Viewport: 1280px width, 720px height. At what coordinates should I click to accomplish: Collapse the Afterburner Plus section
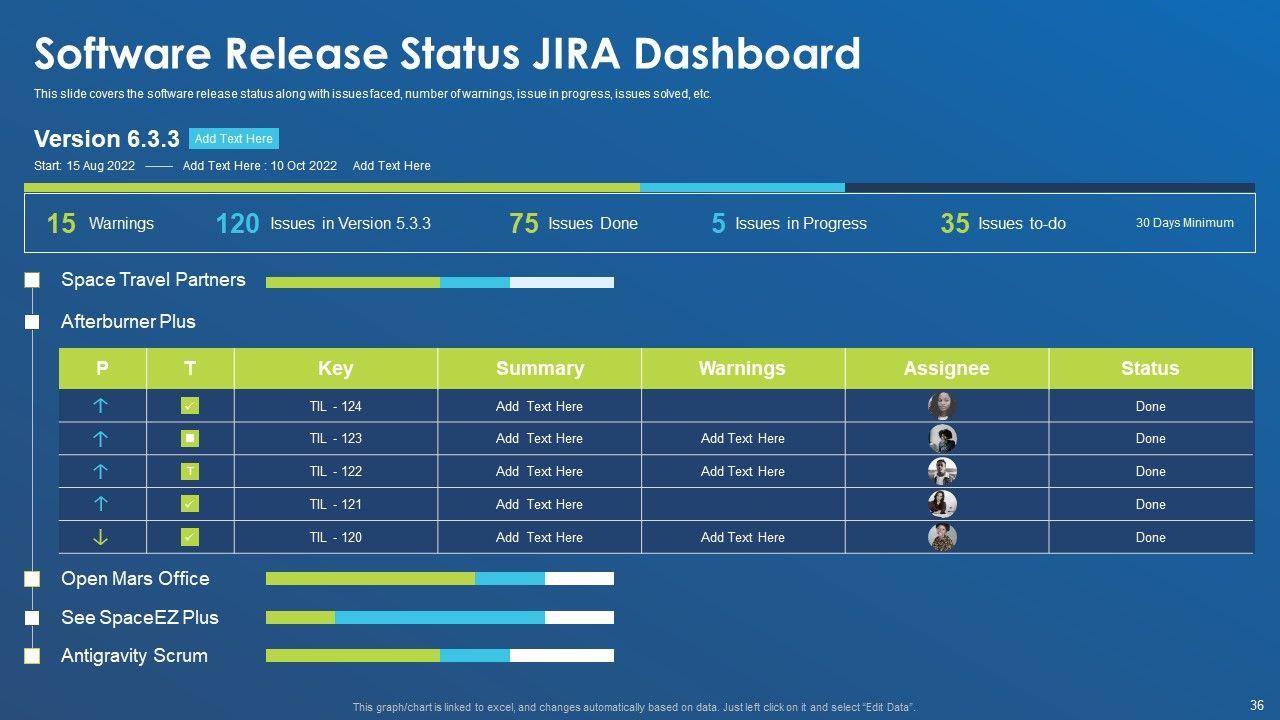coord(32,322)
